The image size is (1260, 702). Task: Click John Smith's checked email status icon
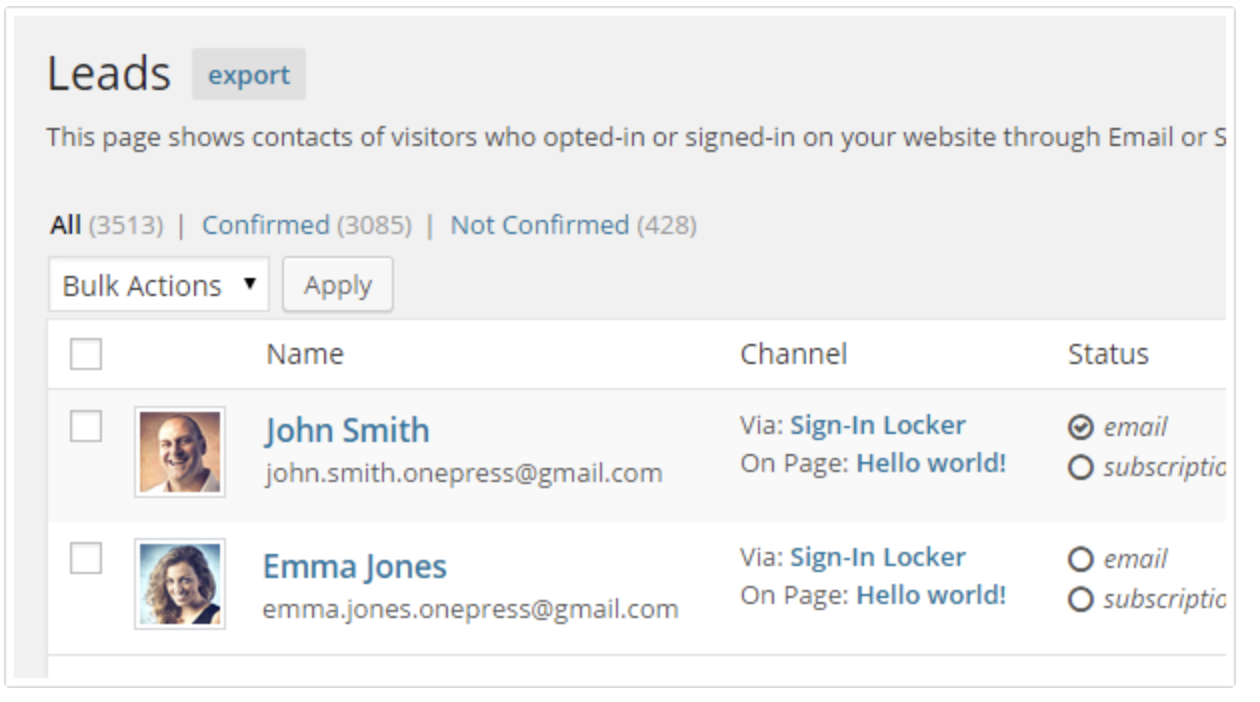(1080, 428)
